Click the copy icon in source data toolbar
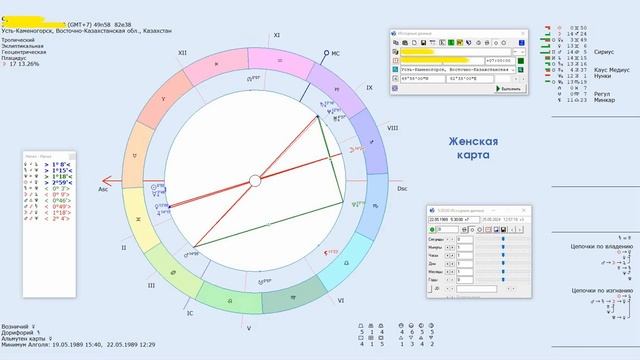 [396, 42]
